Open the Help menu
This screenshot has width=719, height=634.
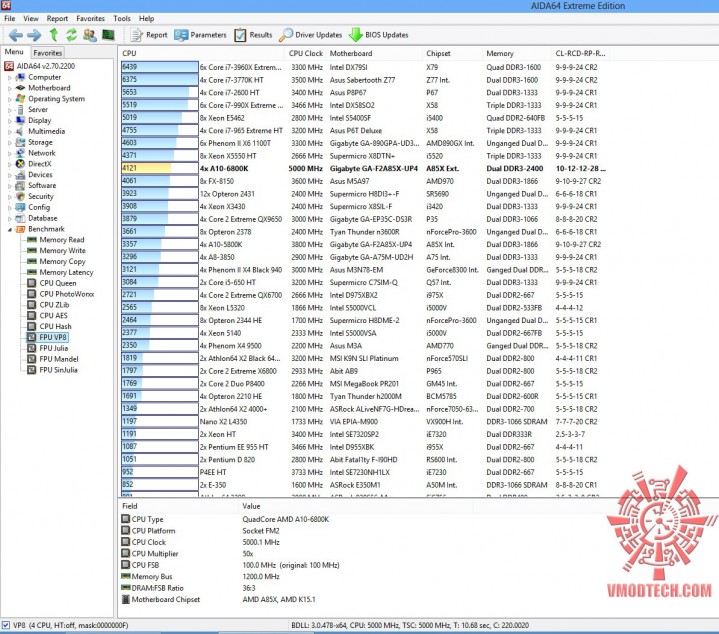[147, 18]
